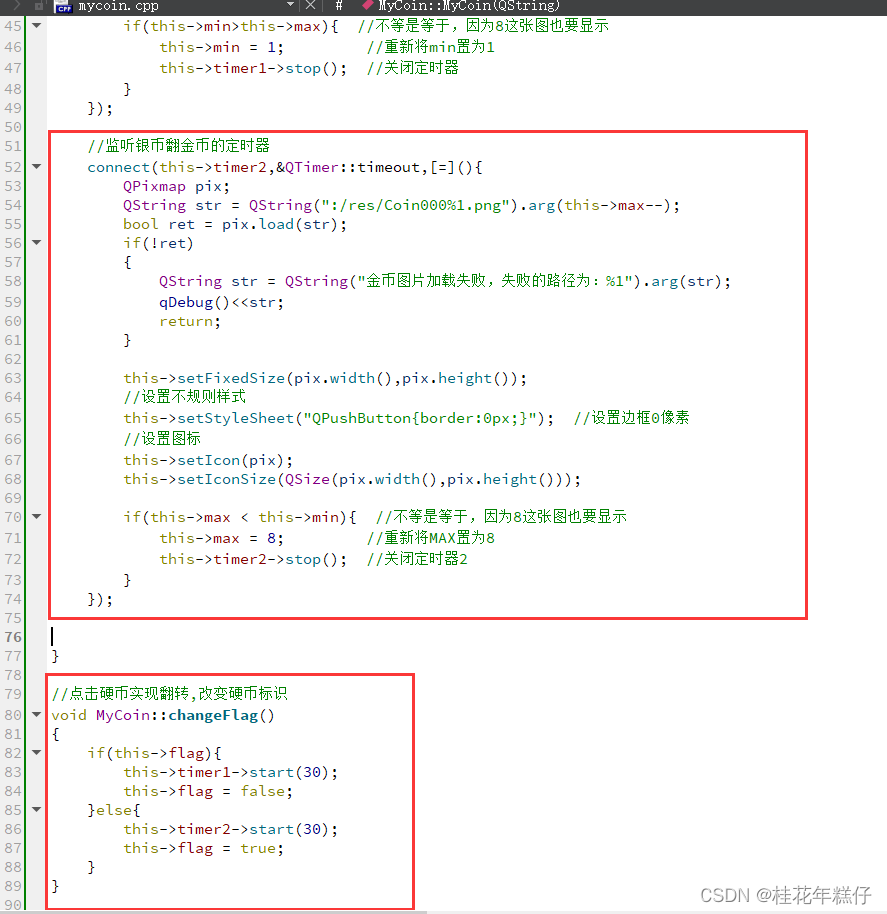887x914 pixels.
Task: Click 'this->min = 1;' on line 46
Action: 221,47
